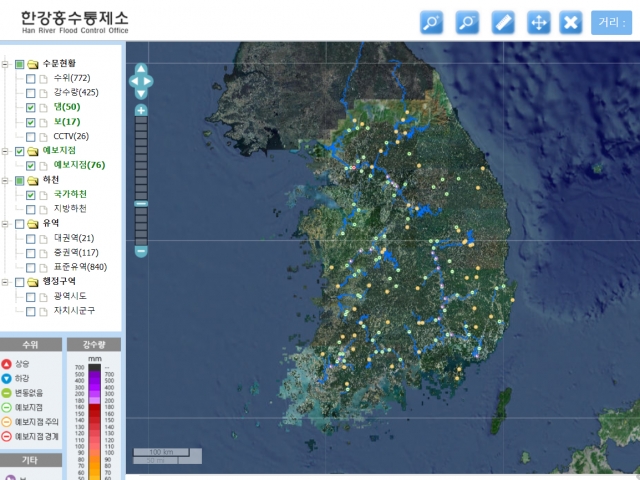The image size is (640, 480).
Task: Enable the 자치시군구 checkbox
Action: click(x=31, y=312)
